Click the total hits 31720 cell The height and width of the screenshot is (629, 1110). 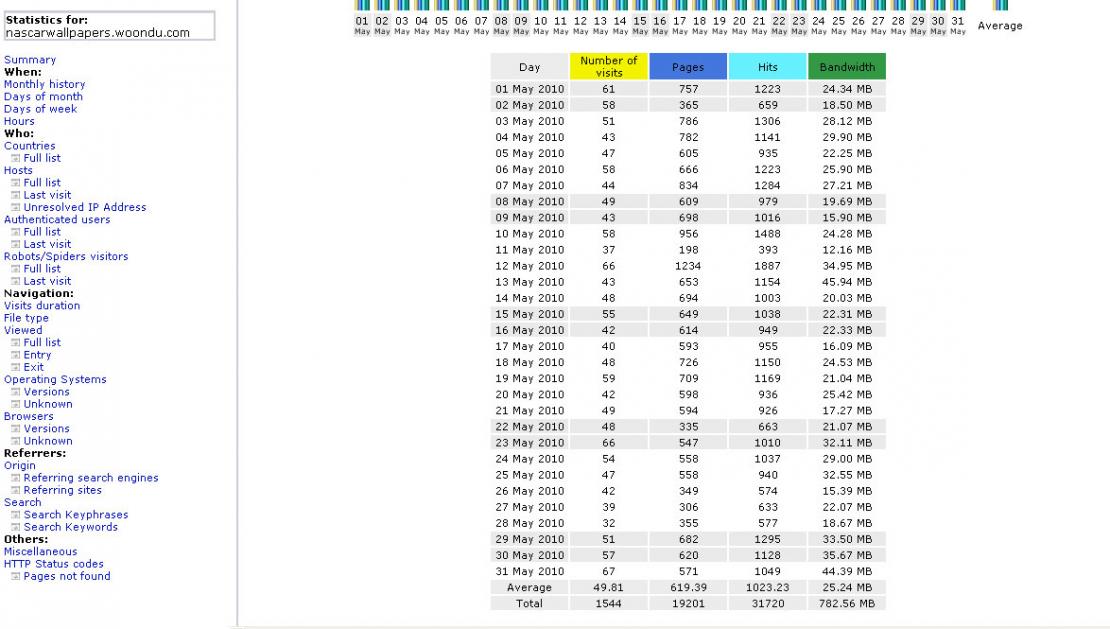pyautogui.click(x=767, y=604)
